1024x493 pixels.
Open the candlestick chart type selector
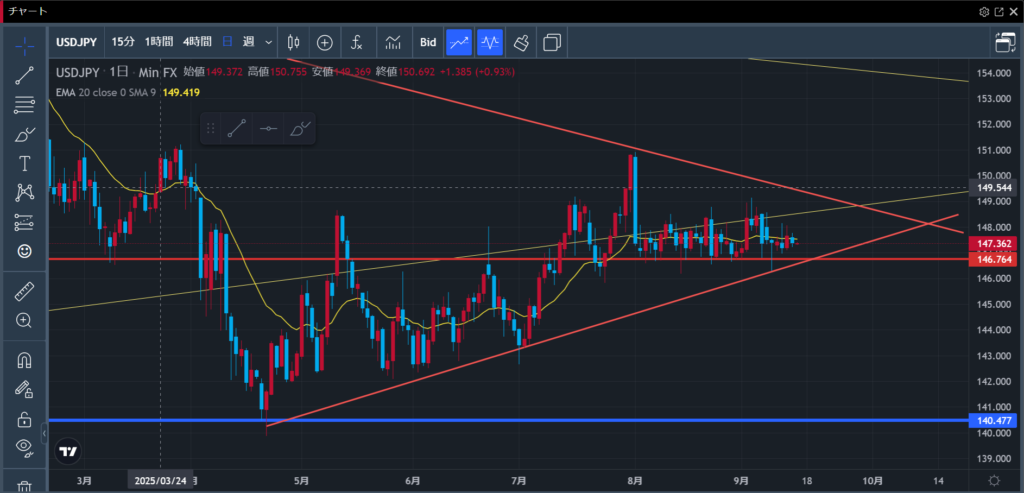tap(293, 42)
